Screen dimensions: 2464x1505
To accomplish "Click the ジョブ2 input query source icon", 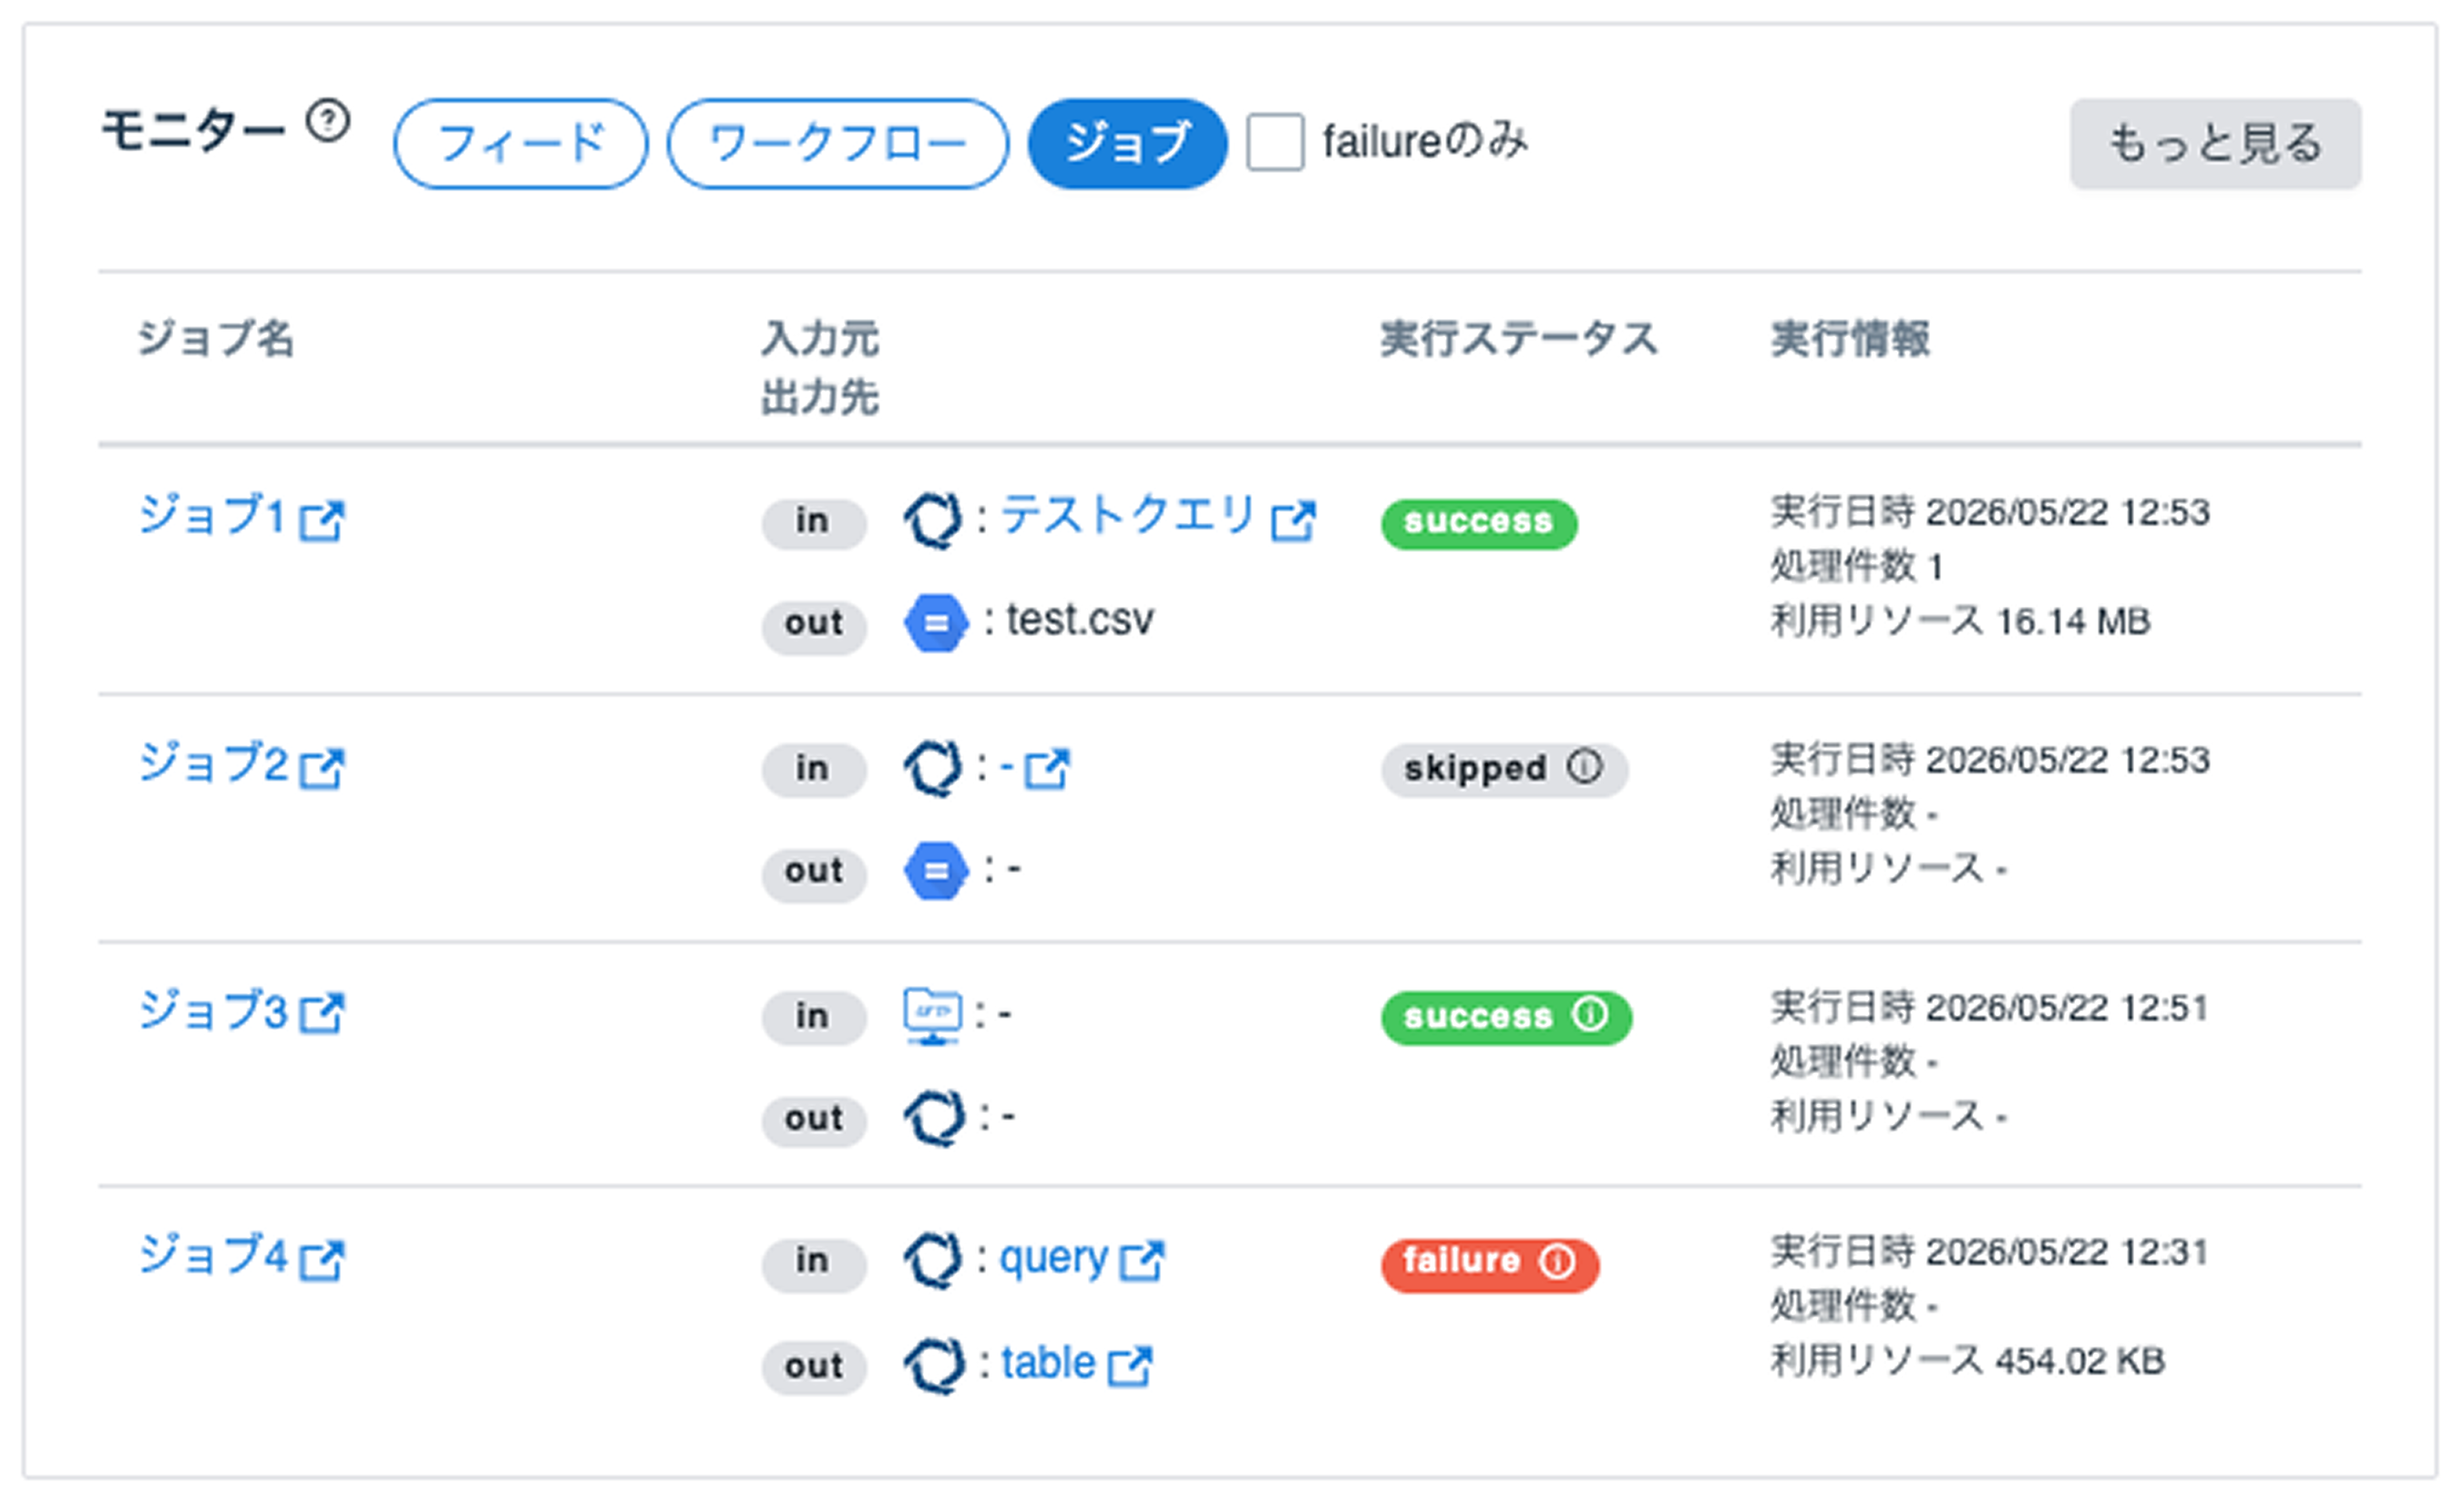I will (933, 768).
